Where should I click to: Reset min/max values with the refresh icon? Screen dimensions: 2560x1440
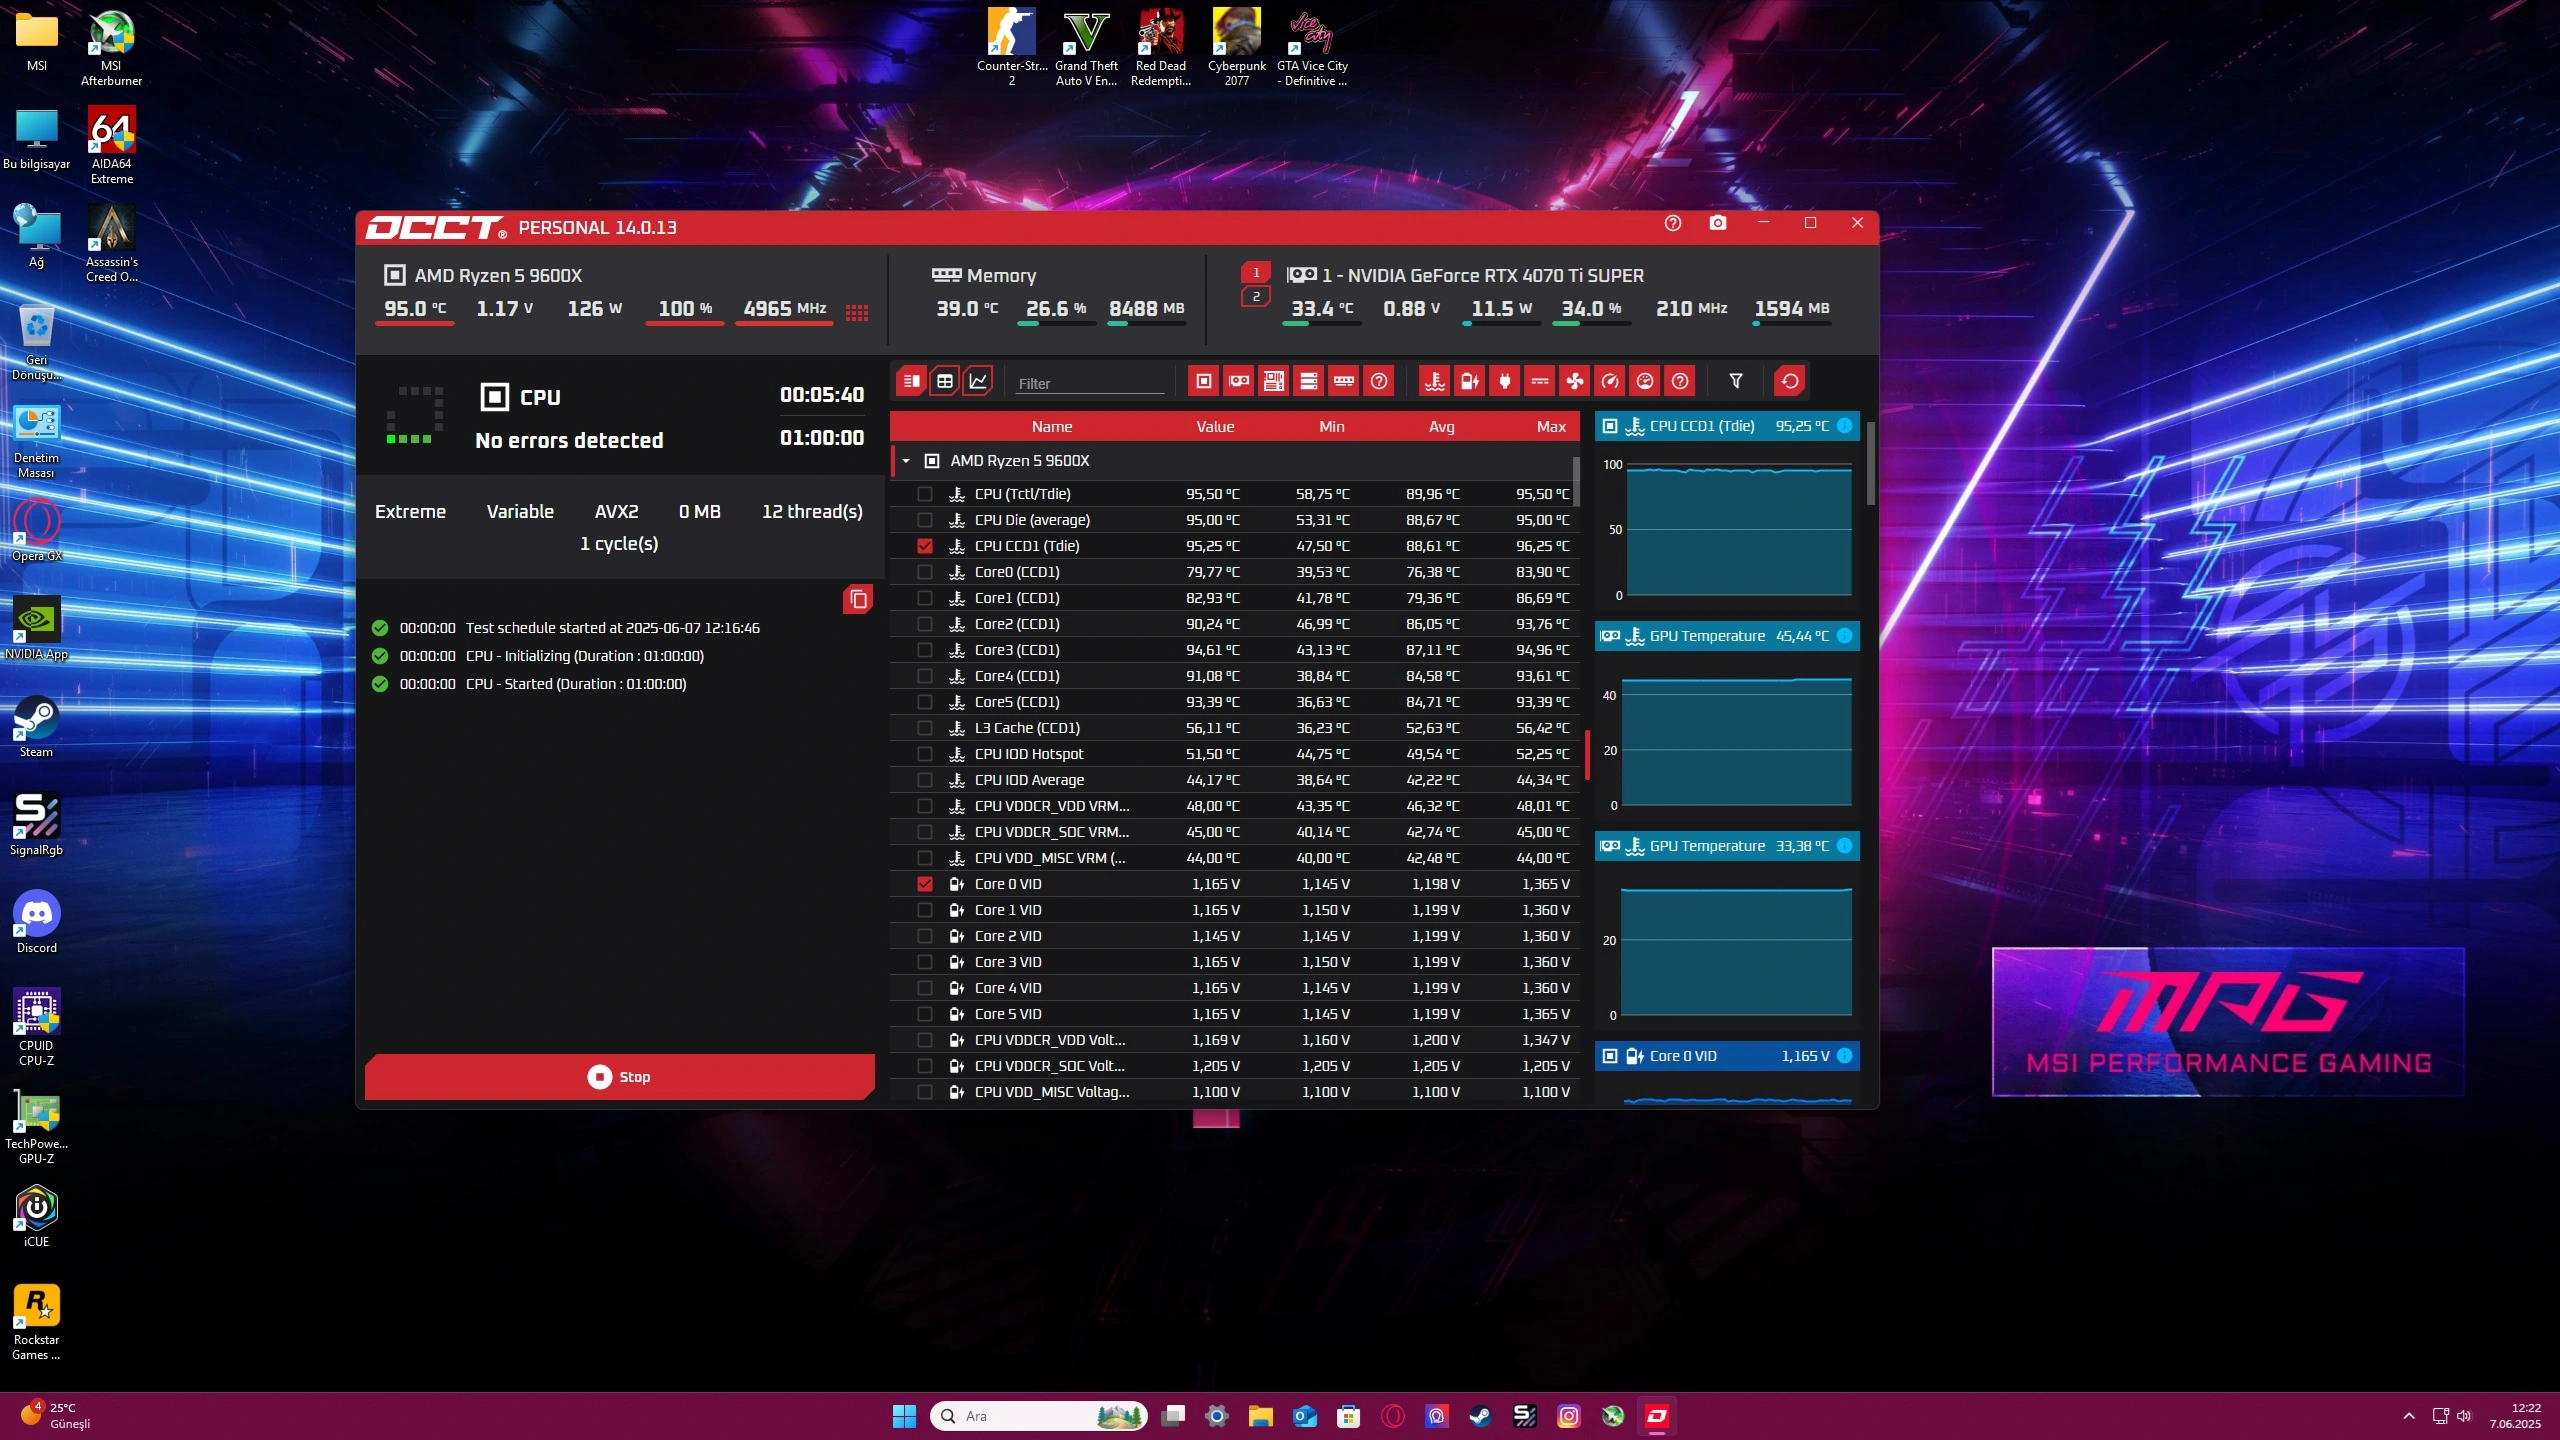pos(1790,381)
